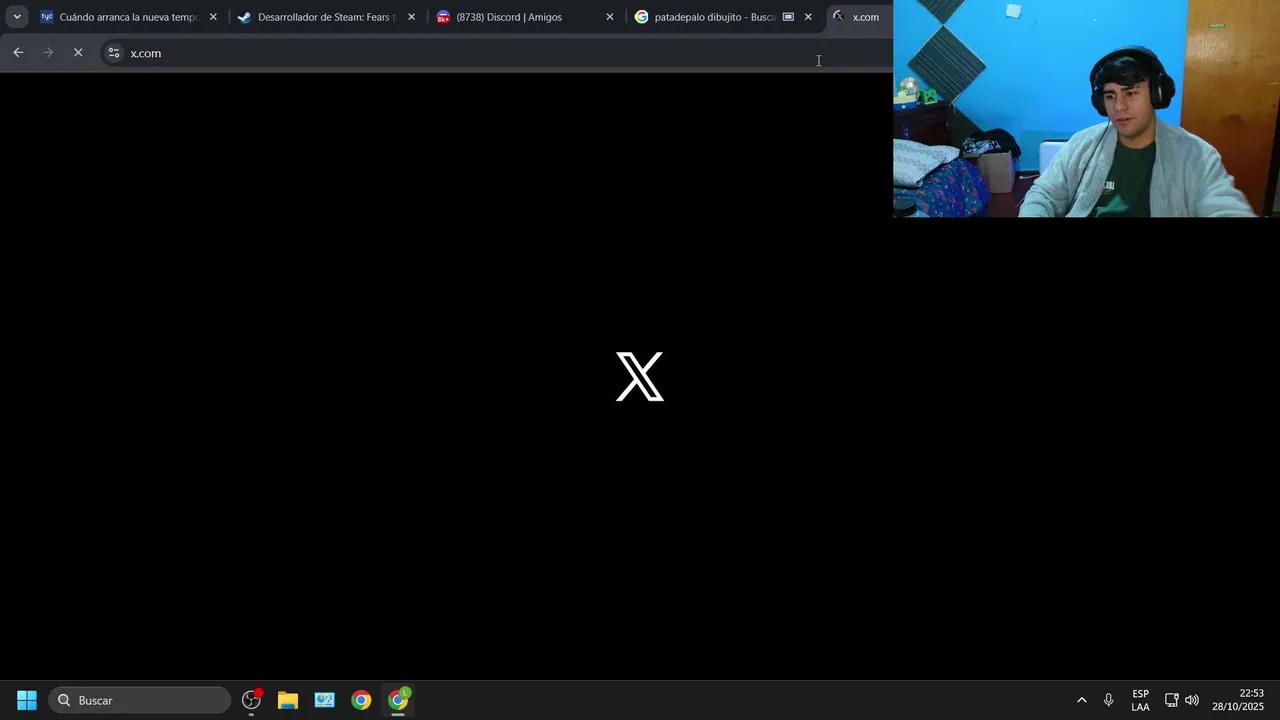The height and width of the screenshot is (720, 1280).
Task: Open File Explorer from the taskbar
Action: [x=288, y=700]
